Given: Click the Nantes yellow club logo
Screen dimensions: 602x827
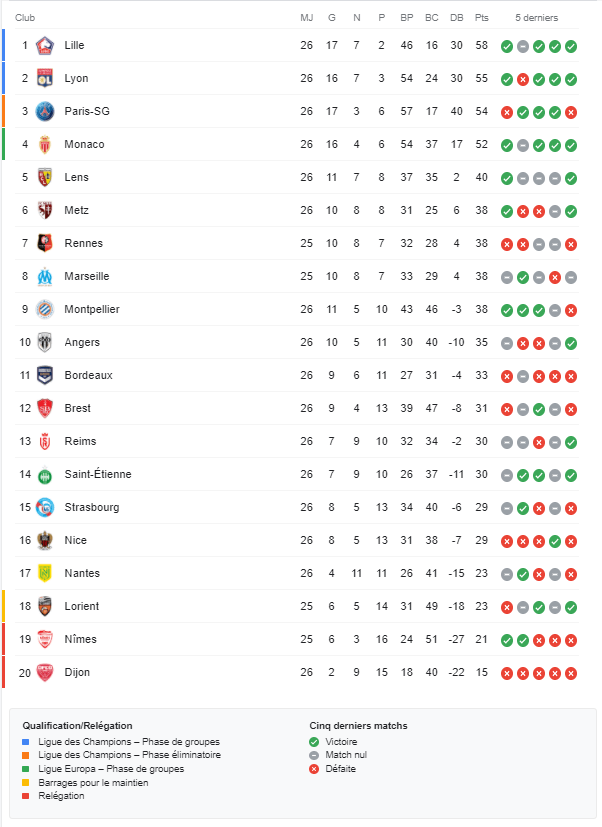Looking at the screenshot, I should click(45, 573).
